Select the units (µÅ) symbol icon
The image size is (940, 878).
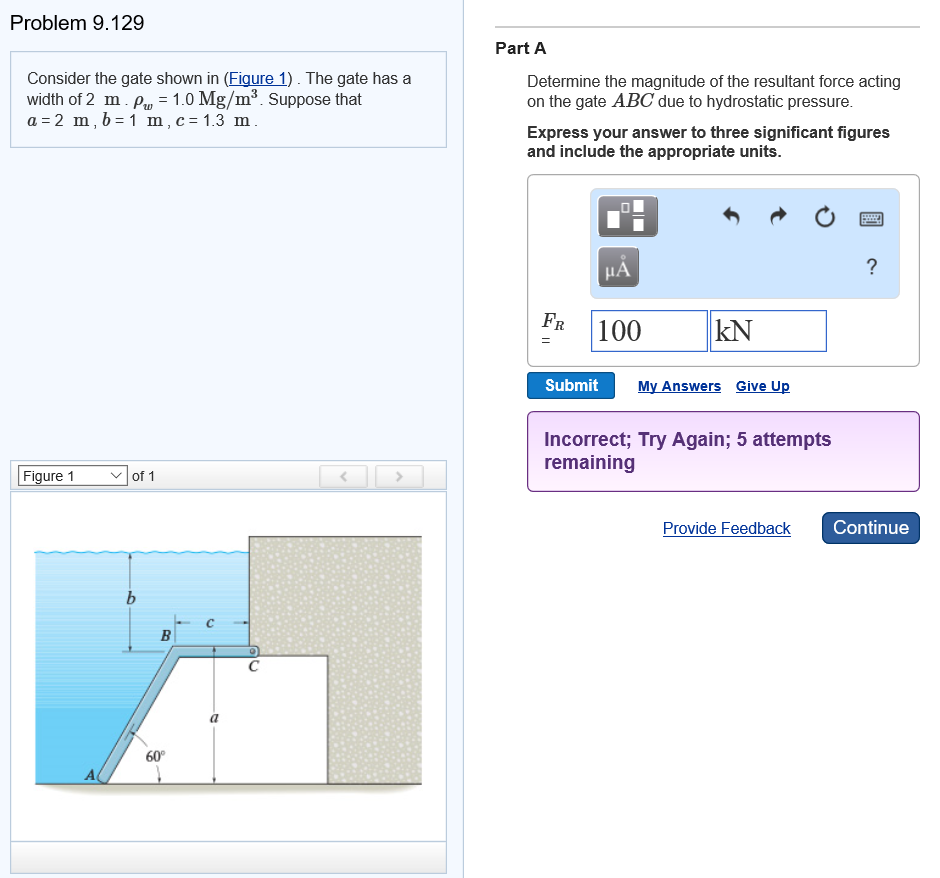coord(617,267)
